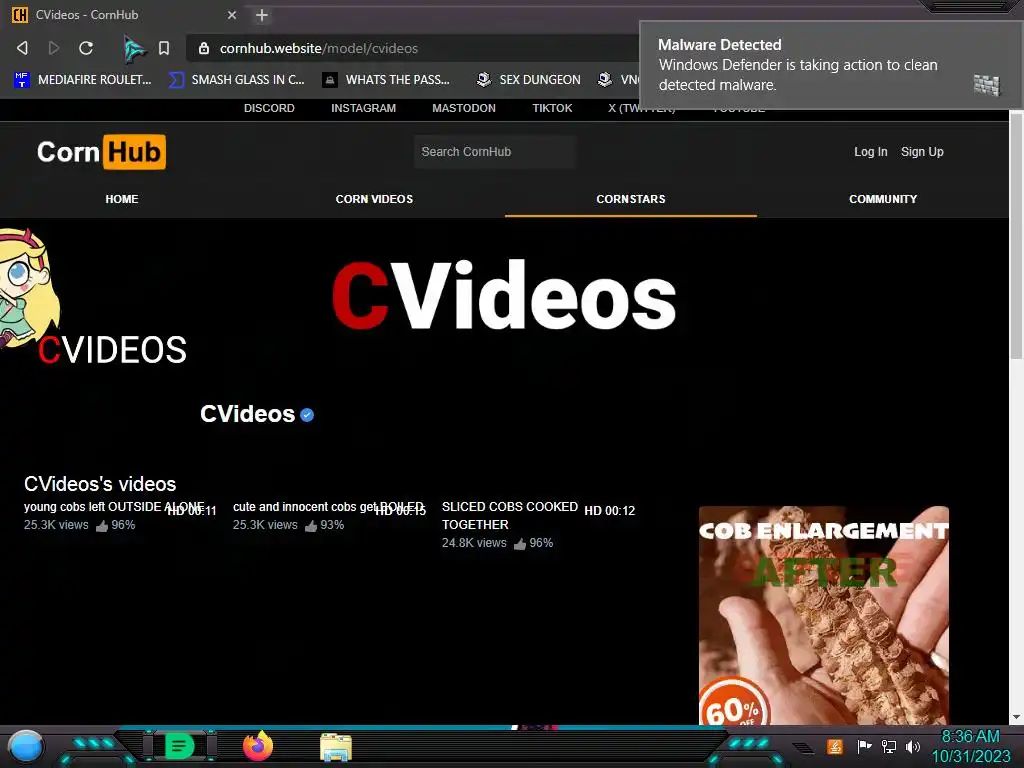Click the volume speaker tray icon
Image resolution: width=1024 pixels, height=768 pixels.
[x=913, y=746]
